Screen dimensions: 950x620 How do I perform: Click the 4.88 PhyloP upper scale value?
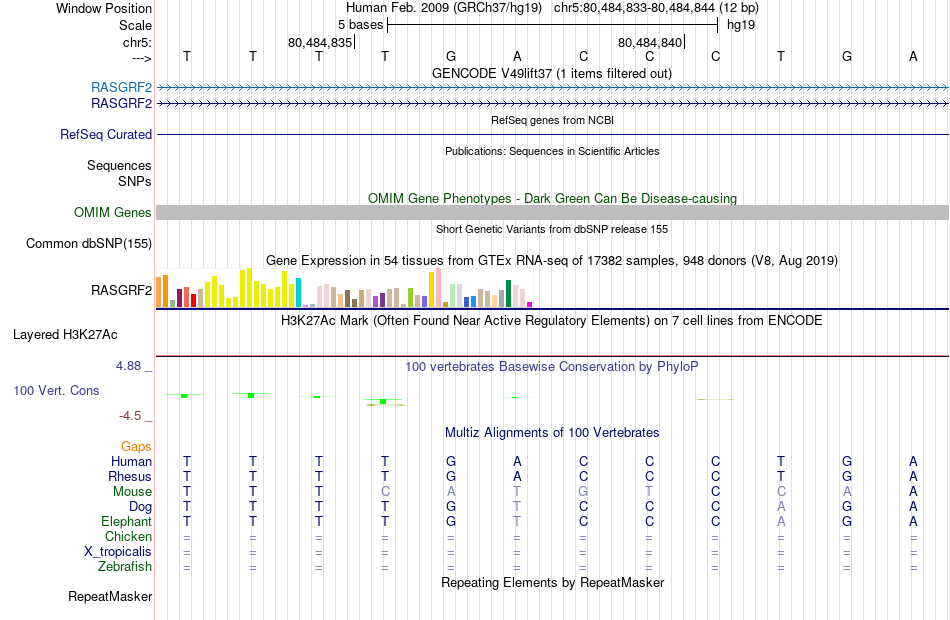coord(128,366)
